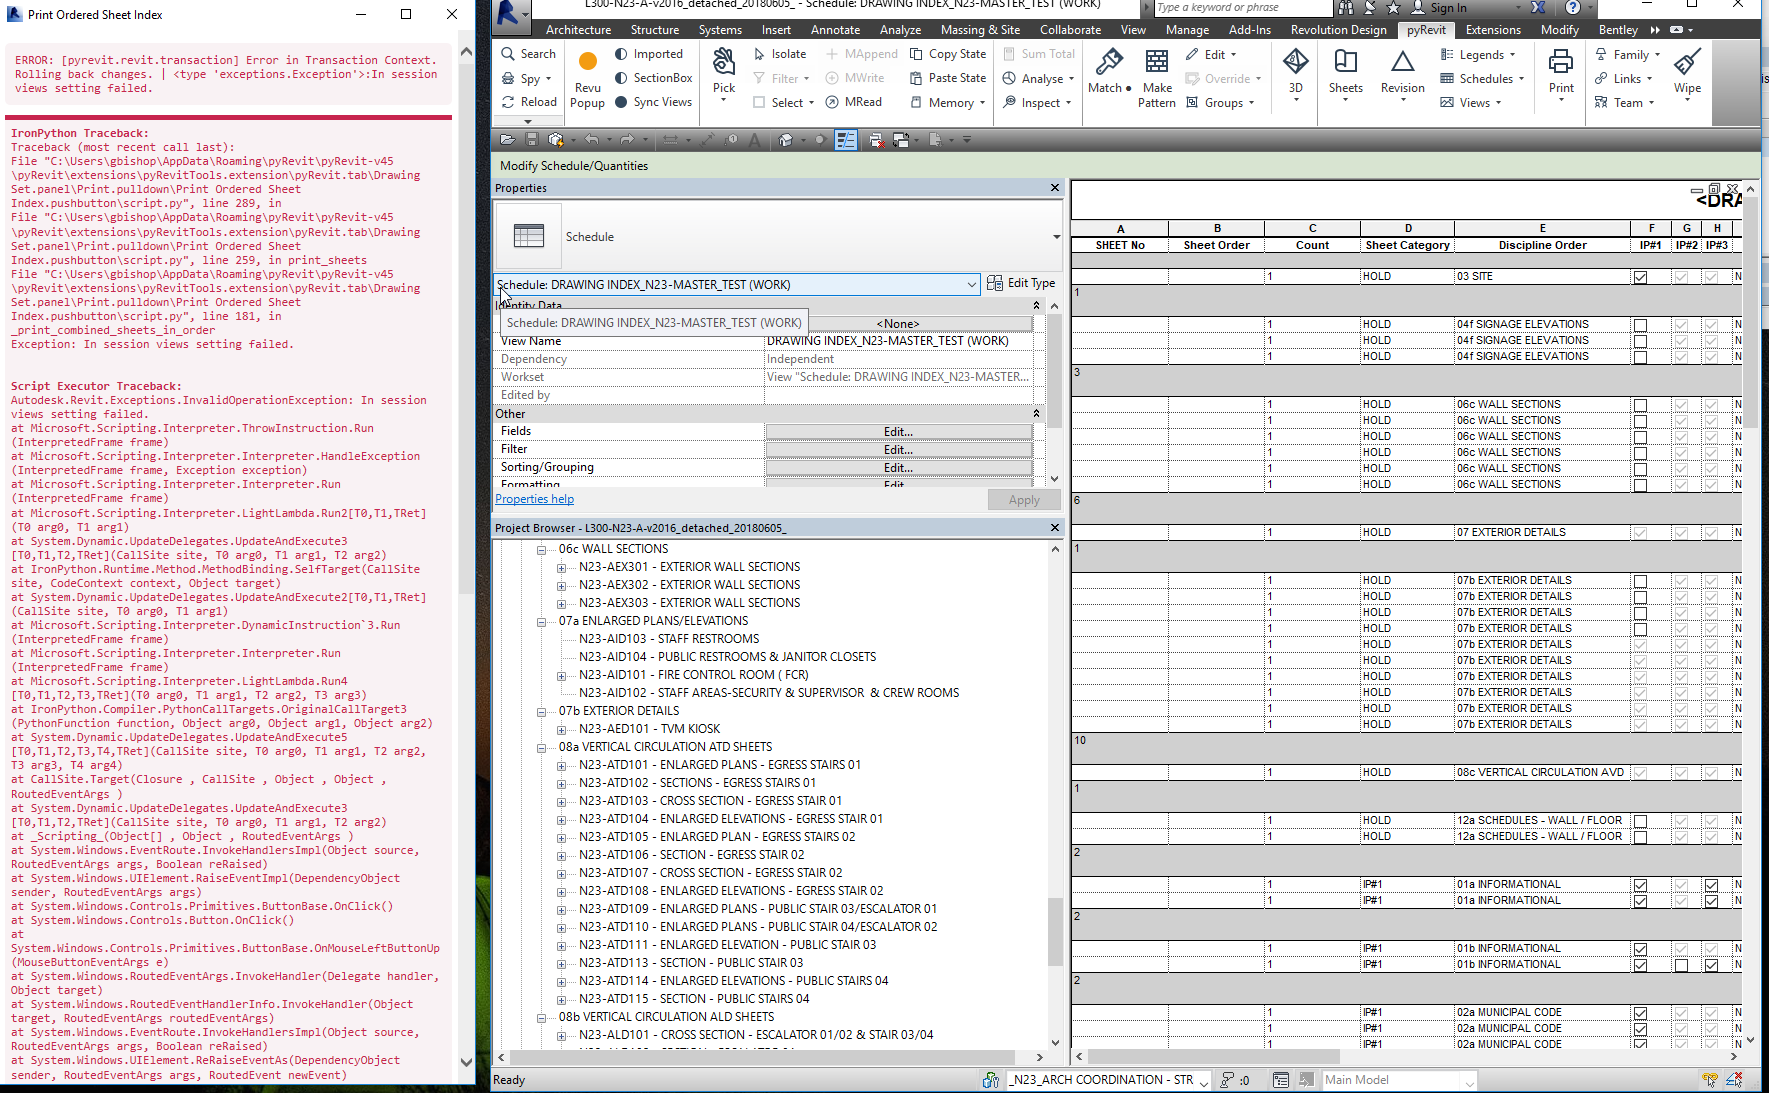Uncheck IP#1 for 03 SITE row
Viewport: 1769px width, 1093px height.
(1640, 277)
